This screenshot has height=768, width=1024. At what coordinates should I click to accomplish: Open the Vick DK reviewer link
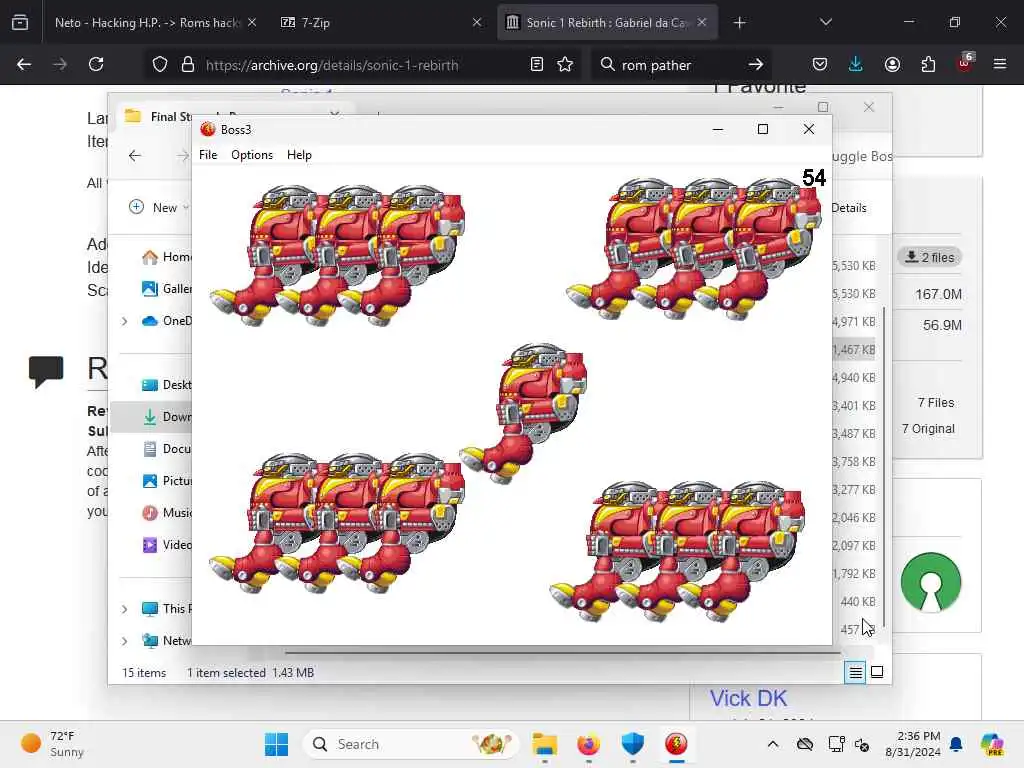(748, 698)
